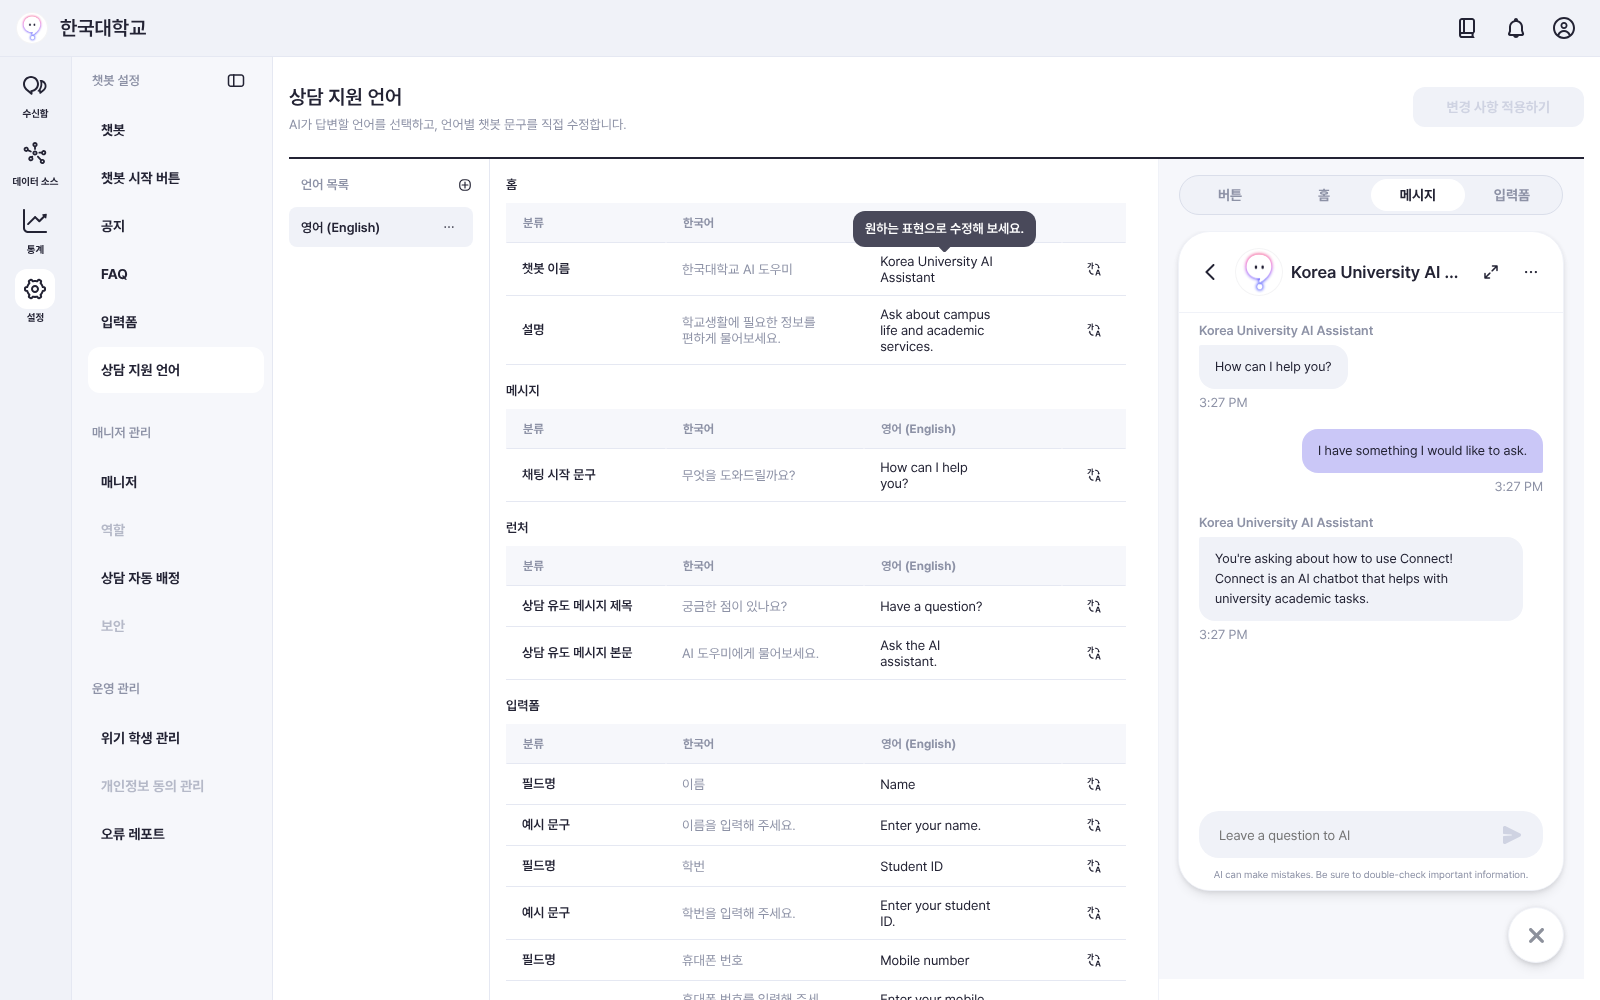Open the documentation book icon

(x=1467, y=28)
